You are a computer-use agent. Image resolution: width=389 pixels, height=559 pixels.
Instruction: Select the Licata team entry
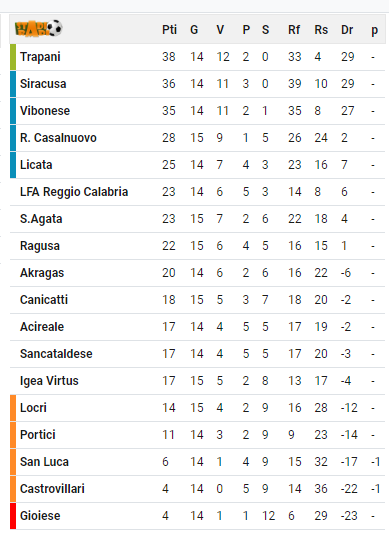pyautogui.click(x=36, y=165)
